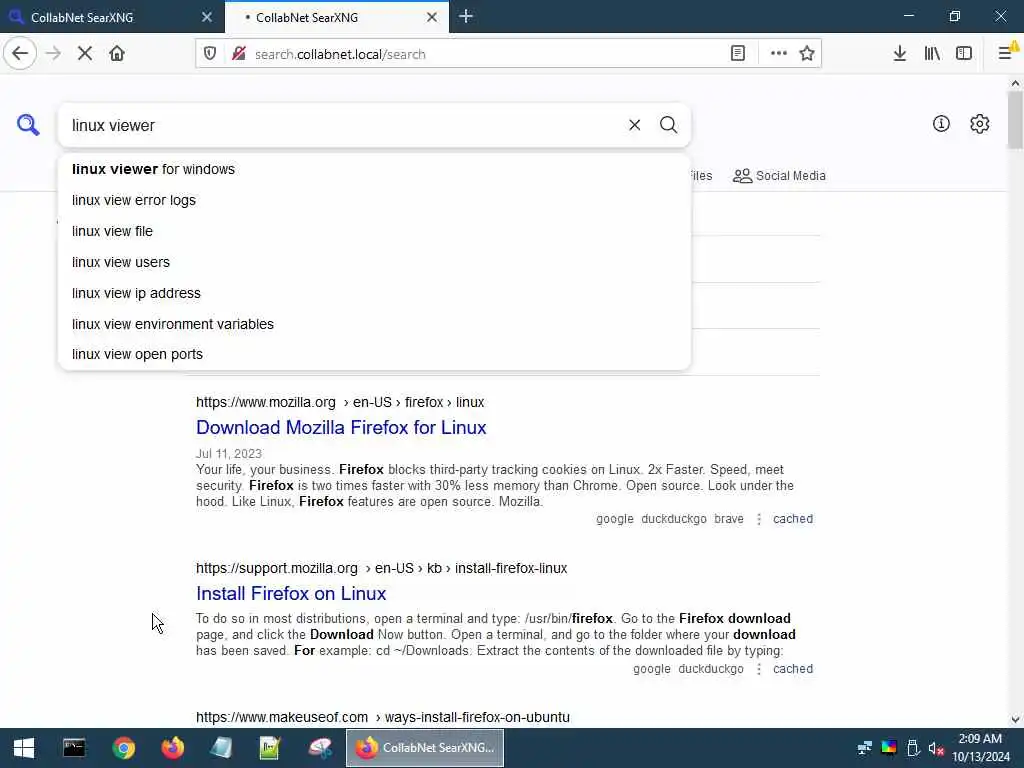
Task: Open the SearXNG about info icon
Action: (941, 123)
